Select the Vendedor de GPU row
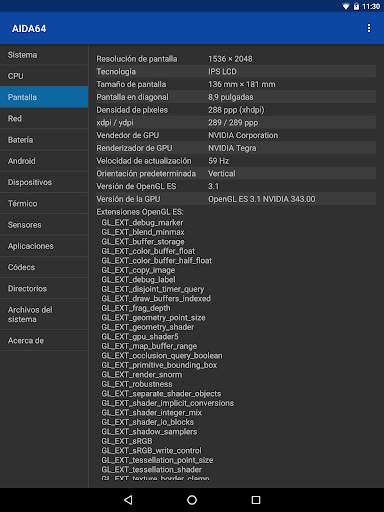This screenshot has height=512, width=384. (x=236, y=135)
